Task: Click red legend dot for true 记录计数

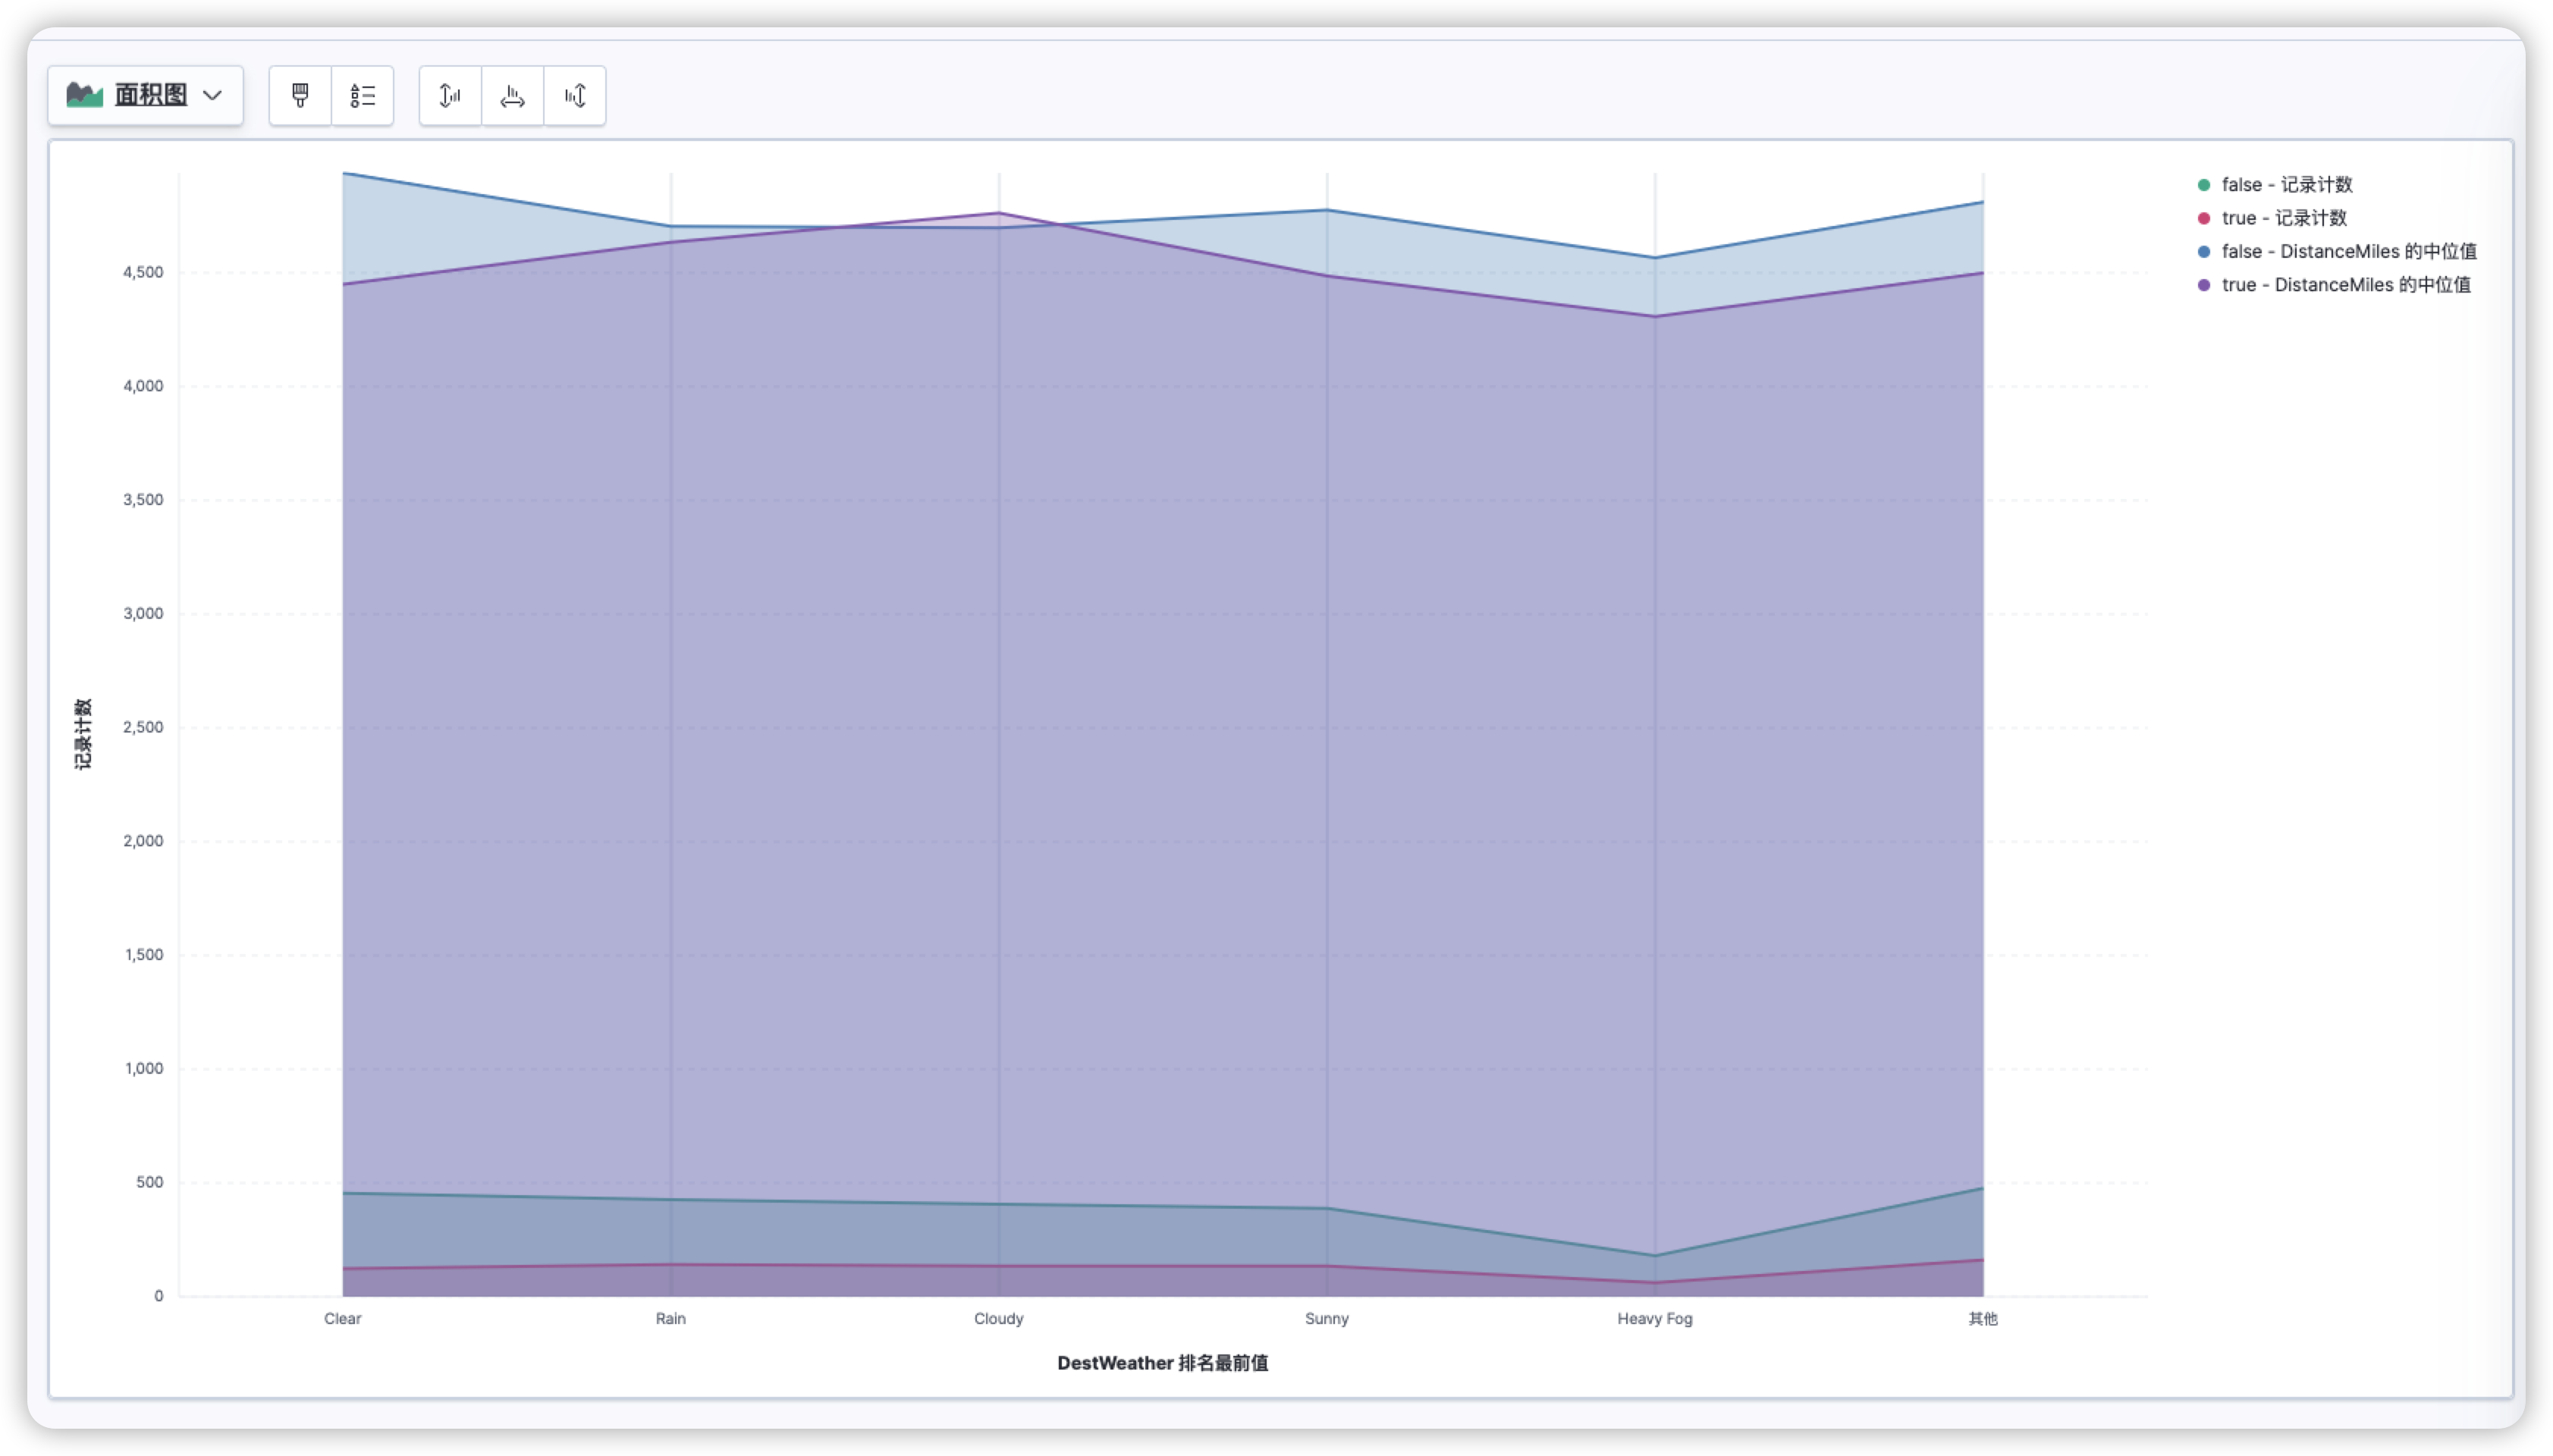Action: point(2203,218)
